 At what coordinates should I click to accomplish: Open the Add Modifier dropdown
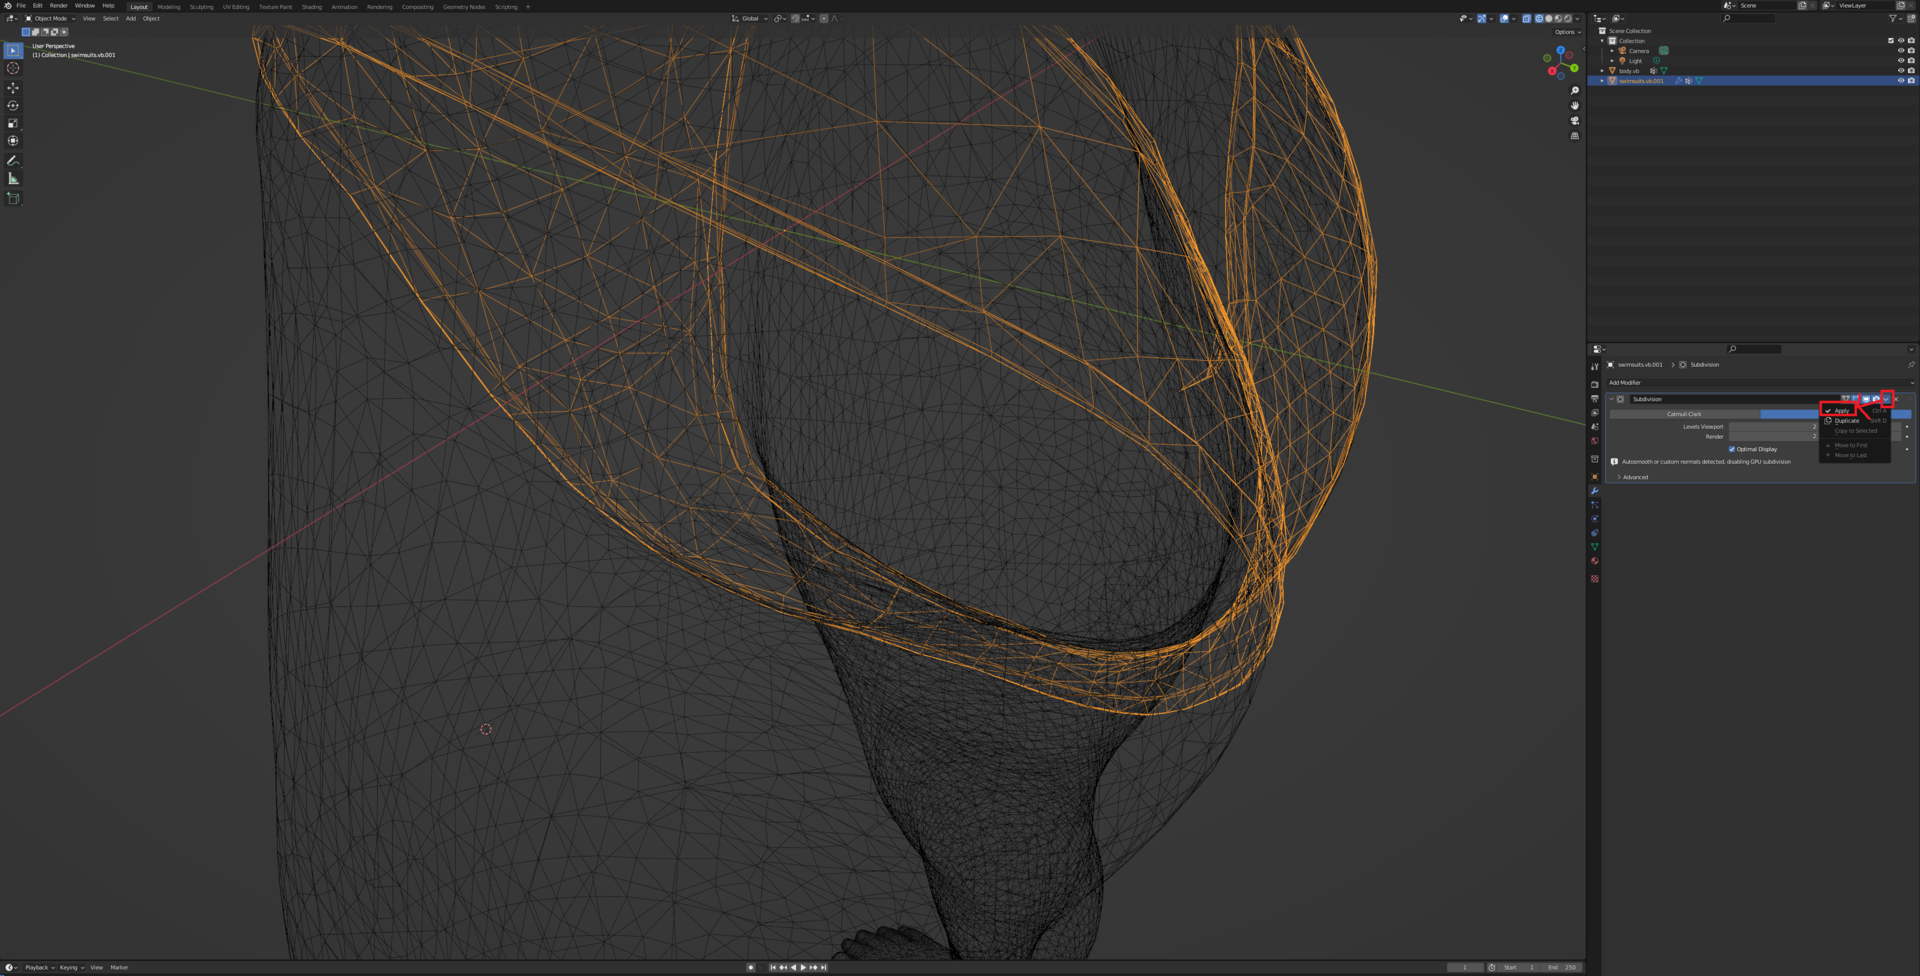[x=1760, y=383]
